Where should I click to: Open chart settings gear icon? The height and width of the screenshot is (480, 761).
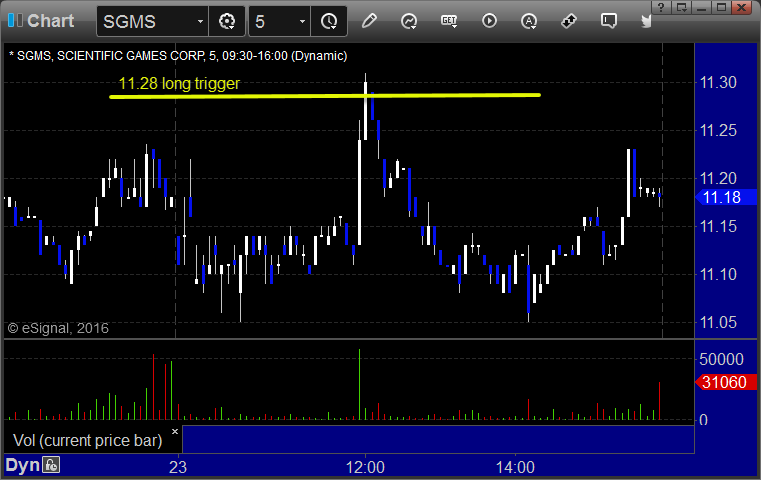coord(227,21)
